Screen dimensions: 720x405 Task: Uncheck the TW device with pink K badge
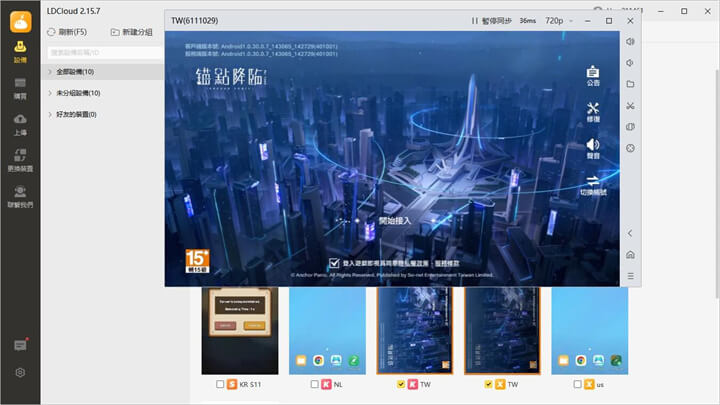point(401,384)
